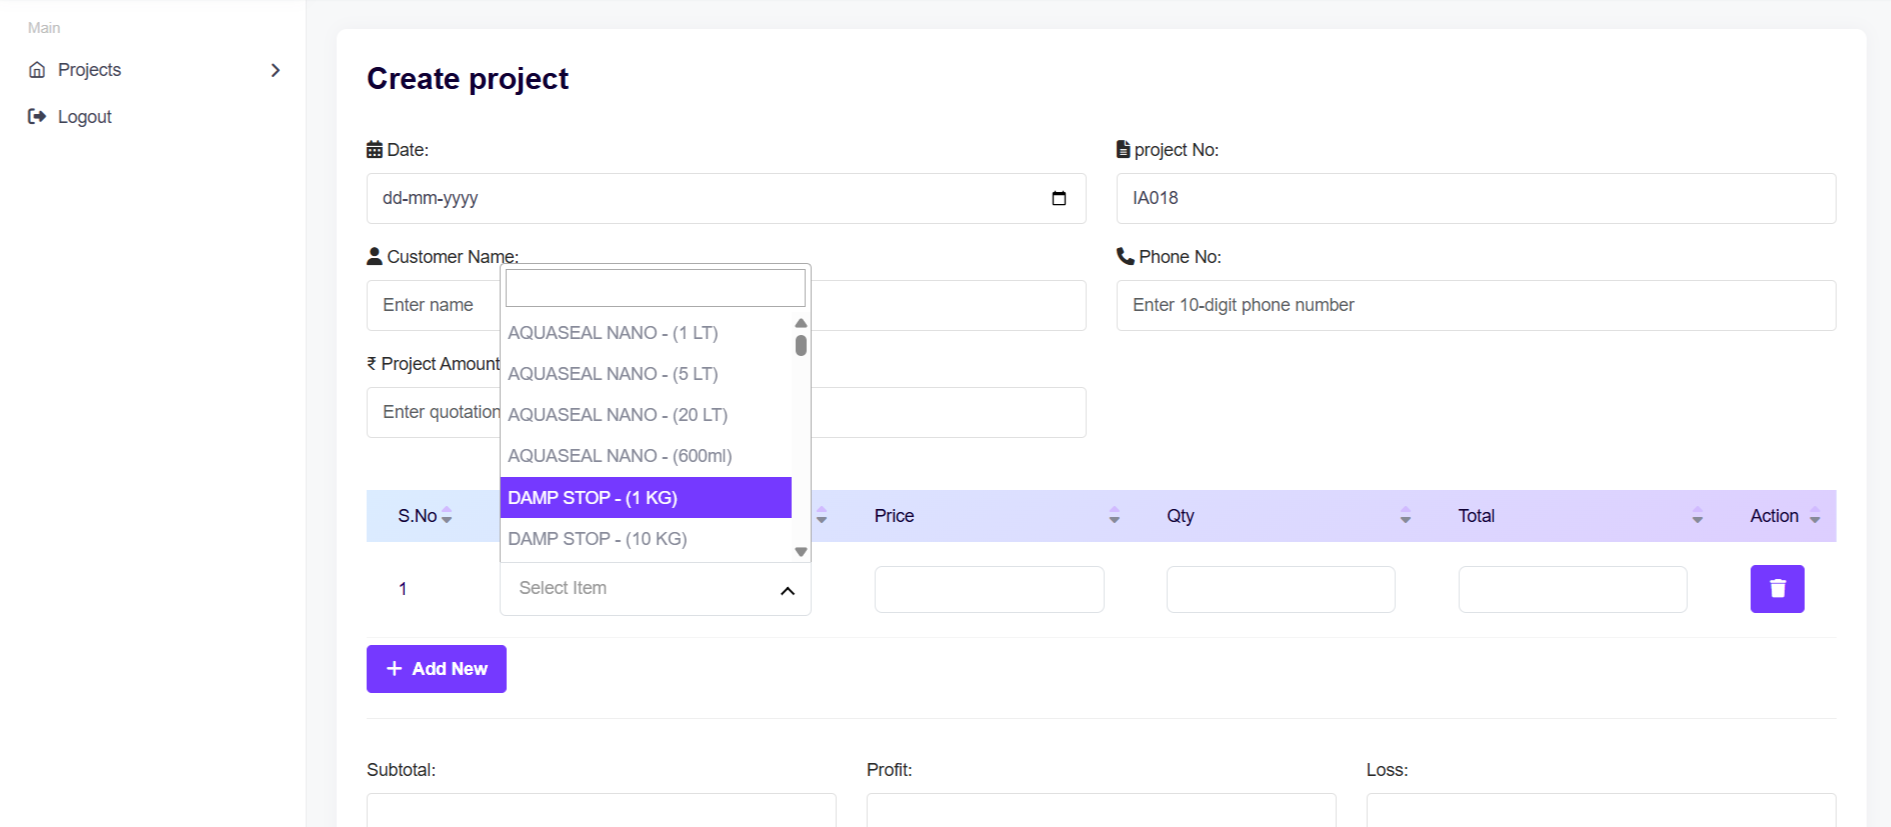Click the Projects home icon
Viewport: 1891px width, 827px height.
[x=37, y=70]
